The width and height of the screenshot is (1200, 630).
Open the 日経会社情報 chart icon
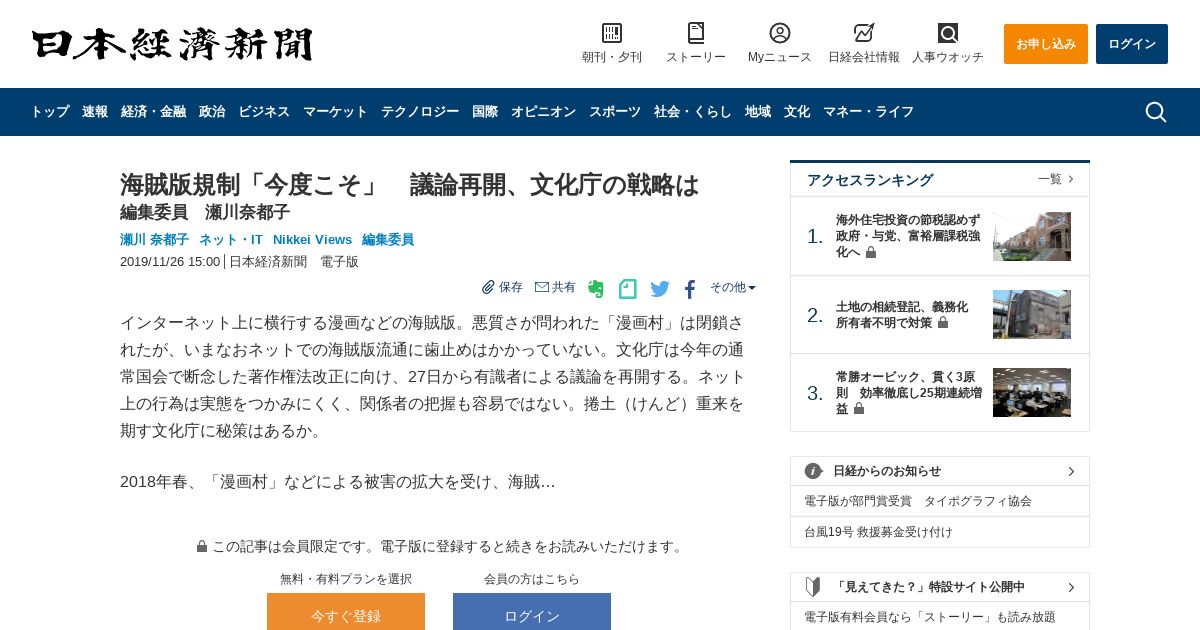click(864, 33)
